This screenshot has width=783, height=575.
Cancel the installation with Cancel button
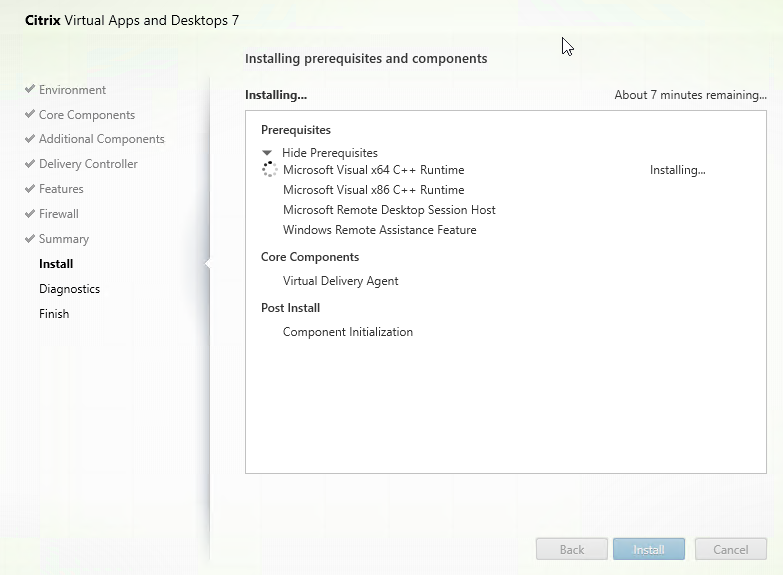[x=730, y=549]
